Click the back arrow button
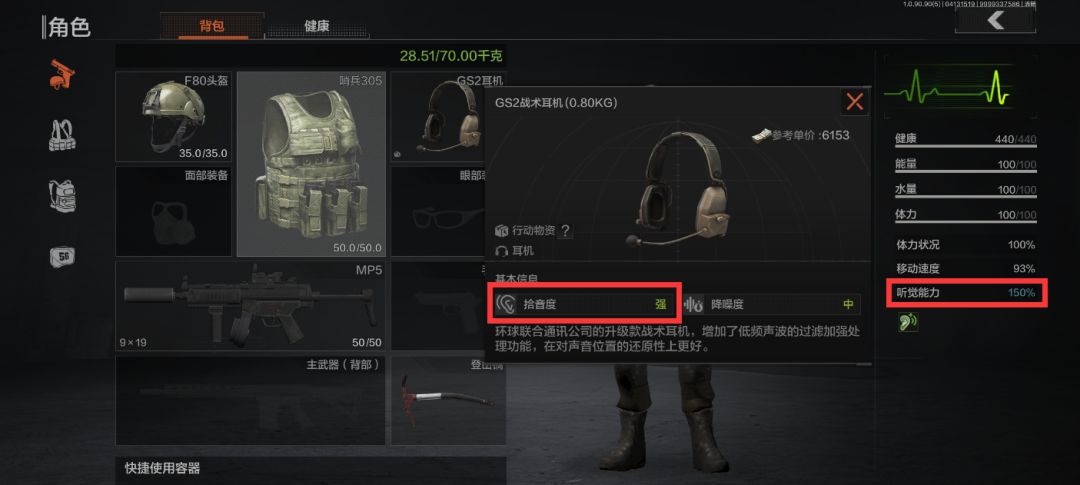 pos(995,21)
